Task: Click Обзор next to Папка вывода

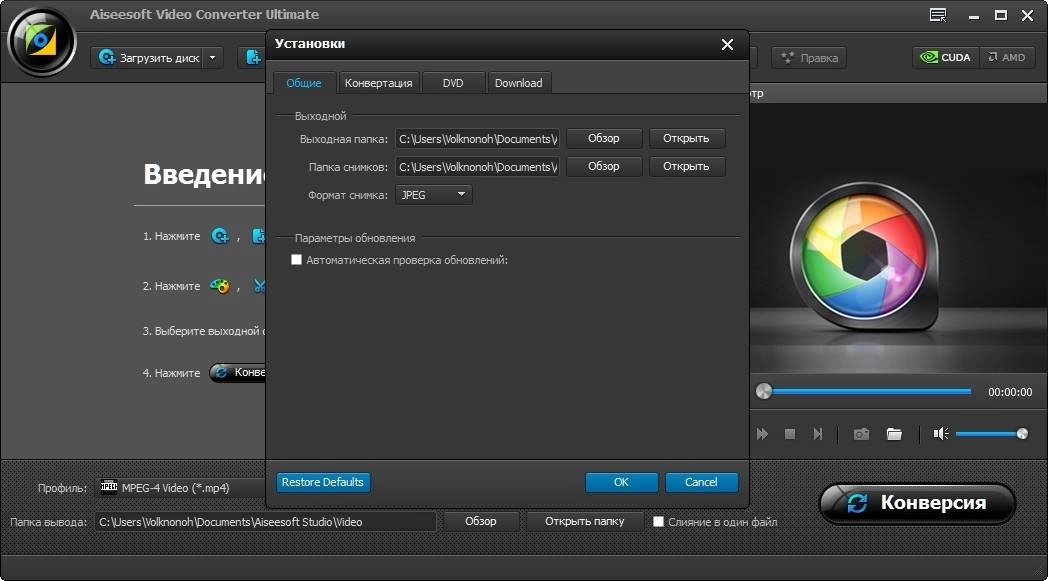Action: pyautogui.click(x=481, y=521)
